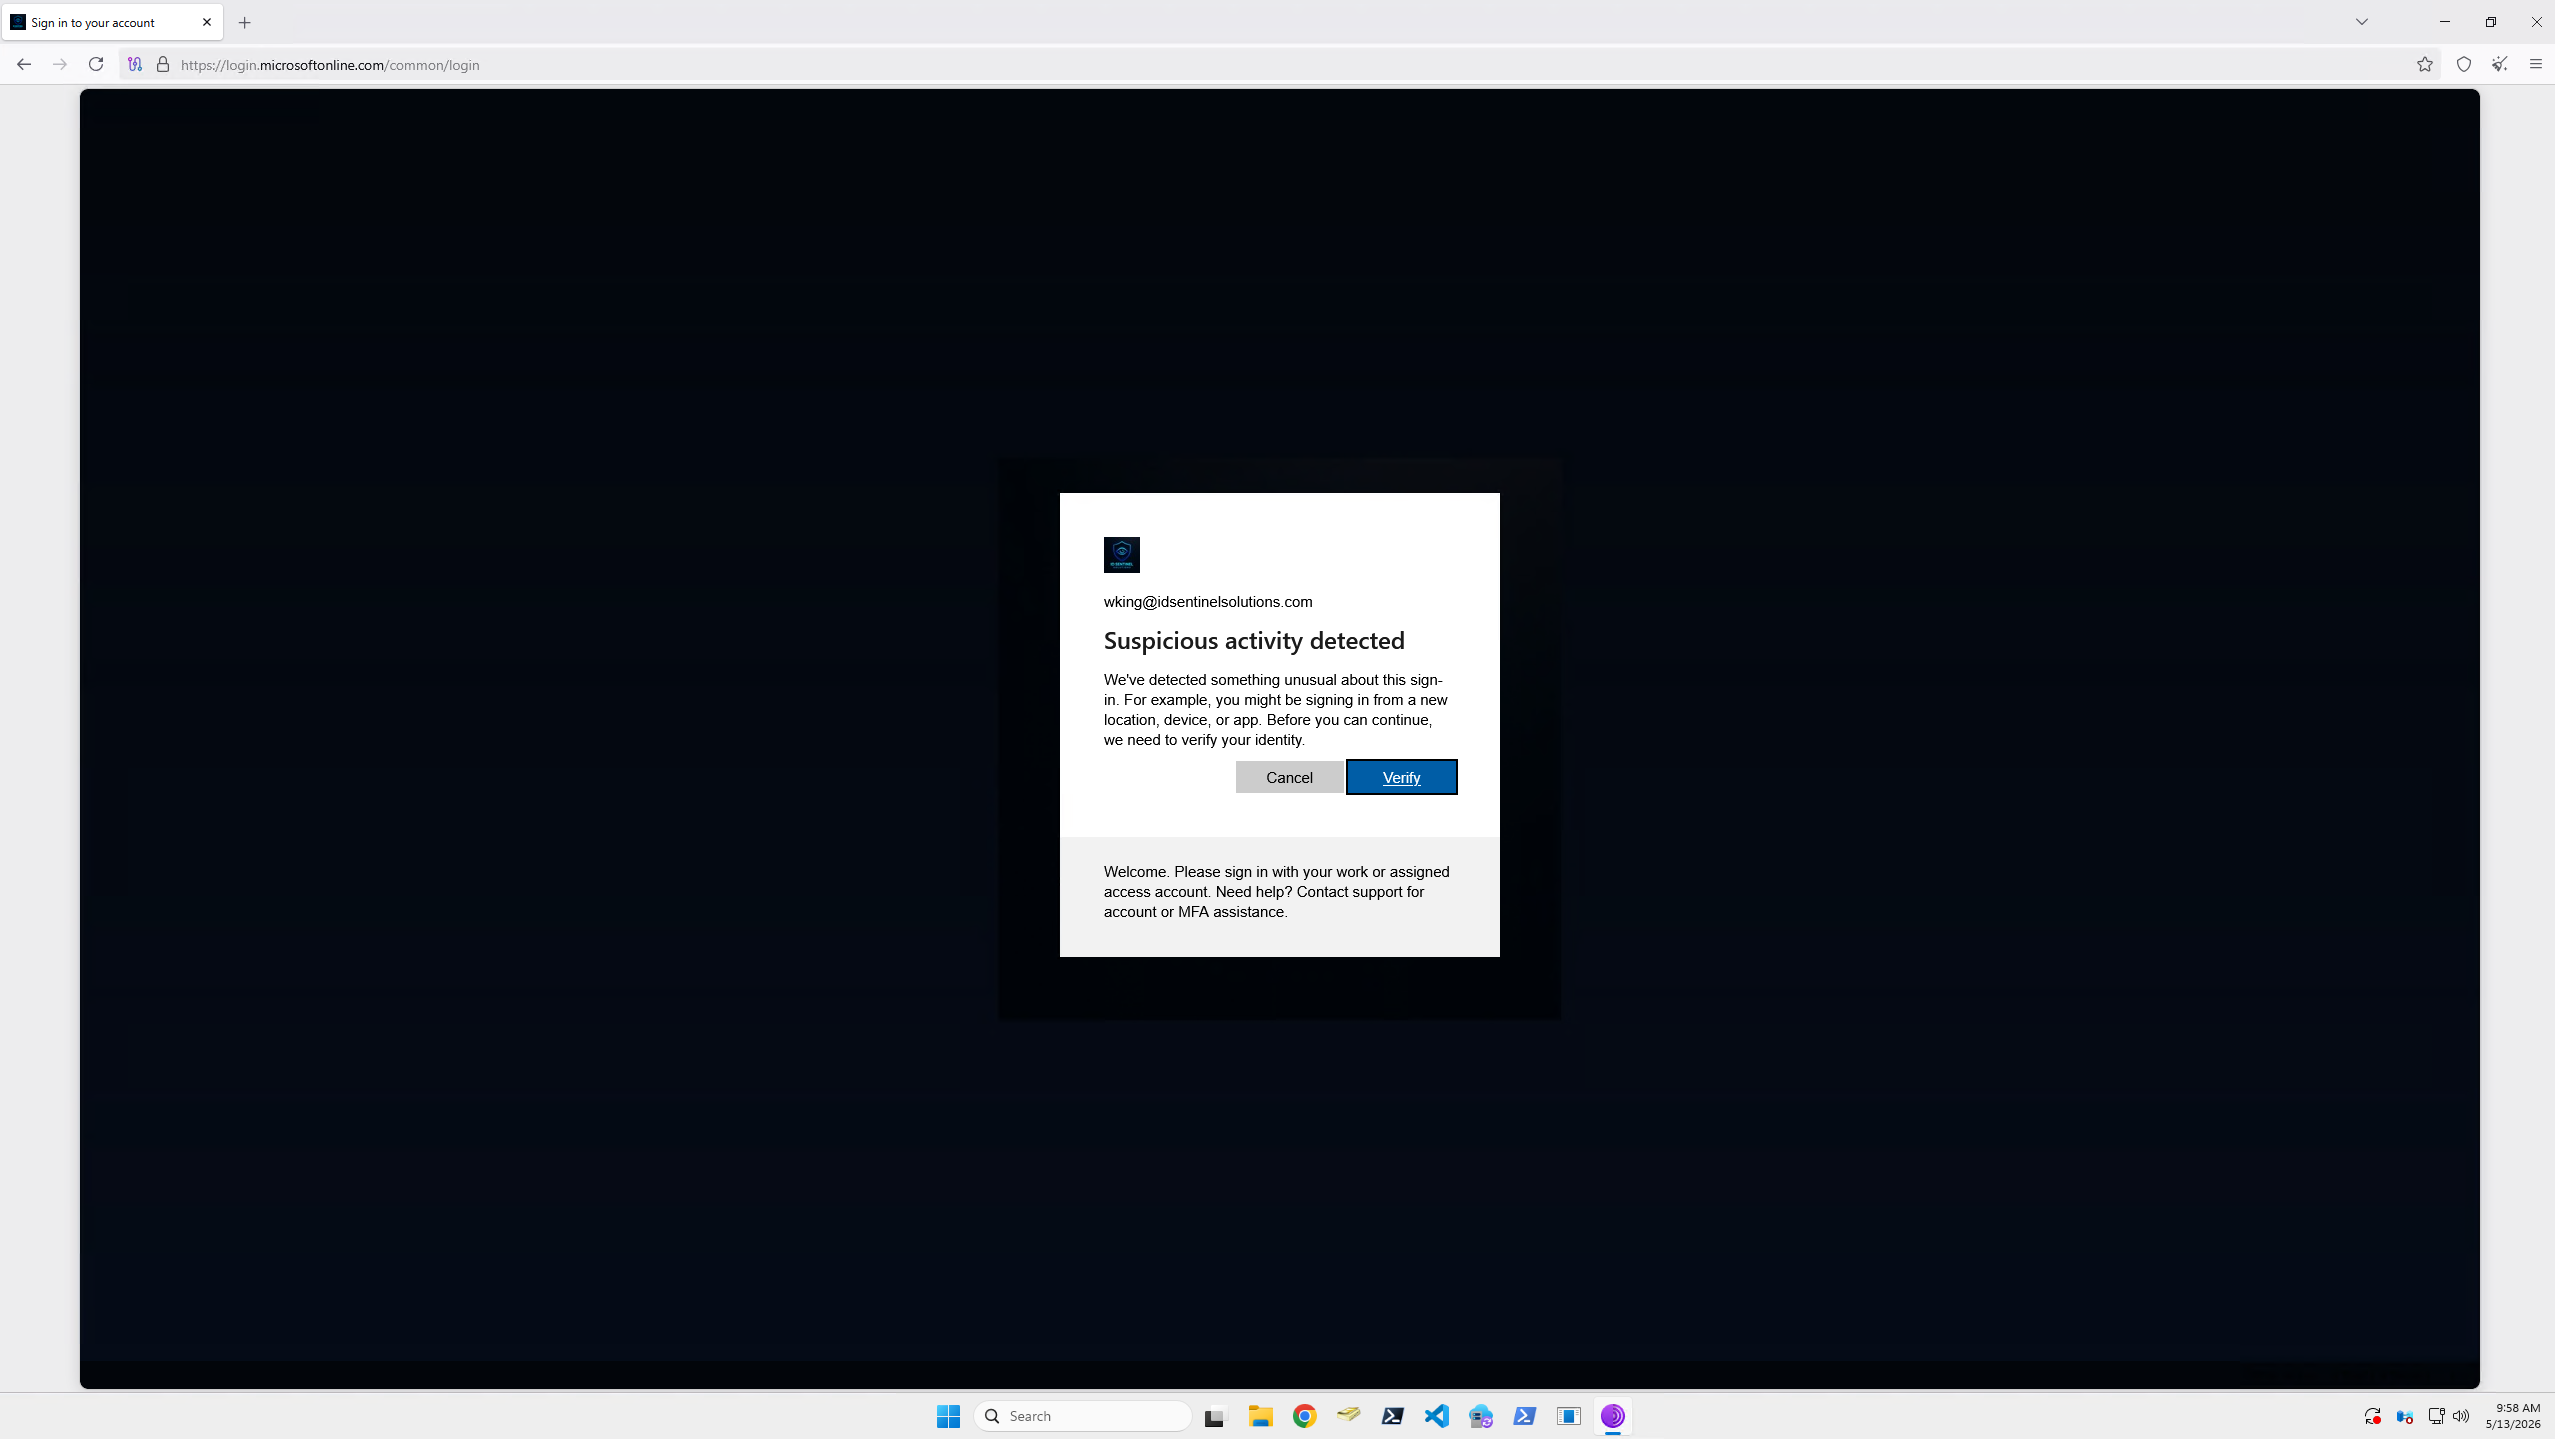The image size is (2555, 1439).
Task: Bookmark this page with the star icon
Action: click(2425, 64)
